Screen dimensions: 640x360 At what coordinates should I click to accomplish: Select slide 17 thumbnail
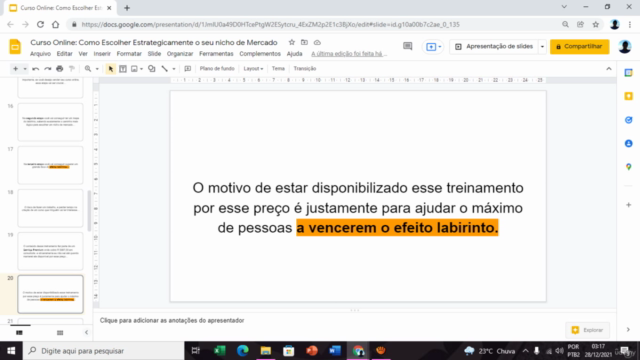pos(50,165)
